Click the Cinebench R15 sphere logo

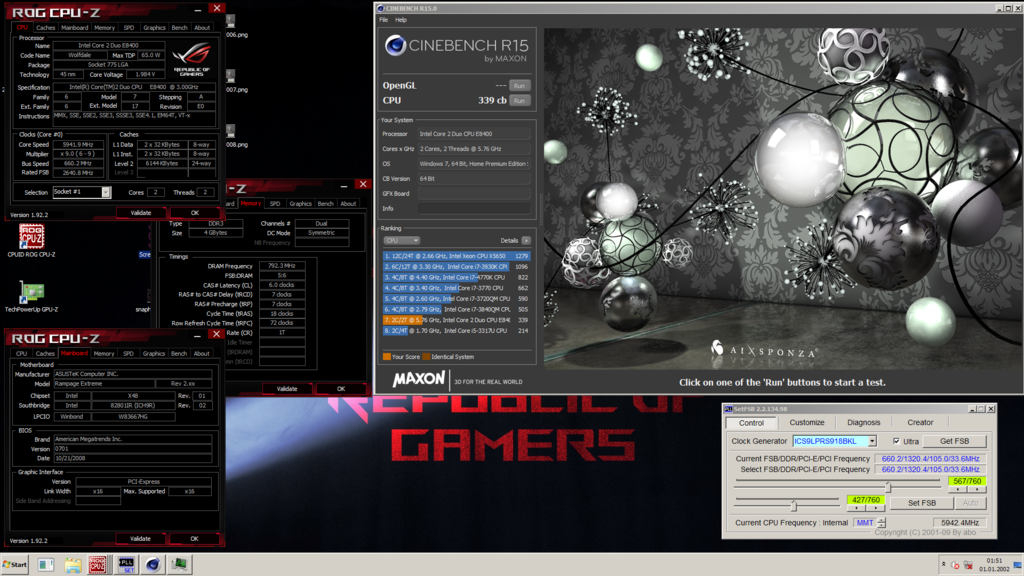[395, 46]
